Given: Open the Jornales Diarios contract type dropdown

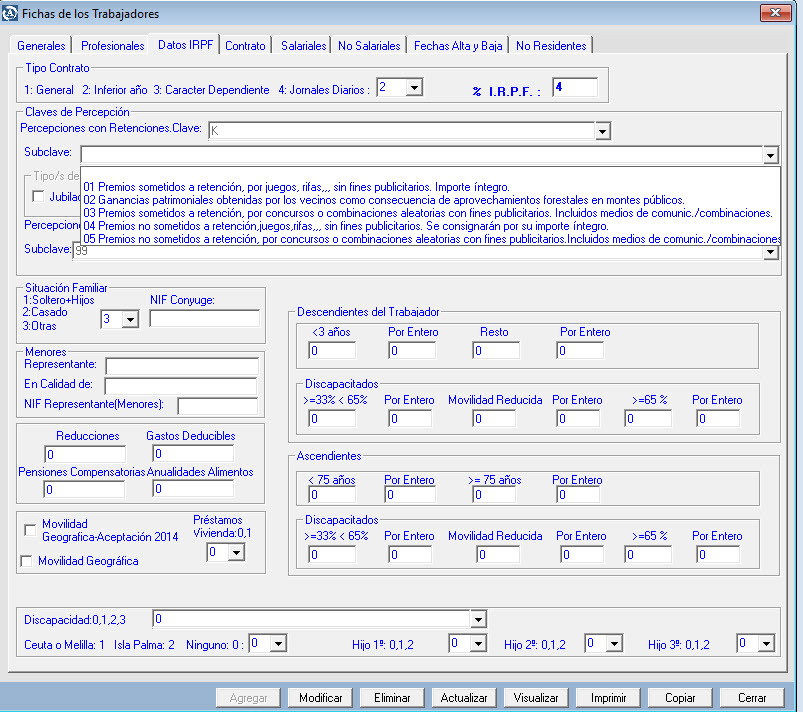Looking at the screenshot, I should [414, 88].
